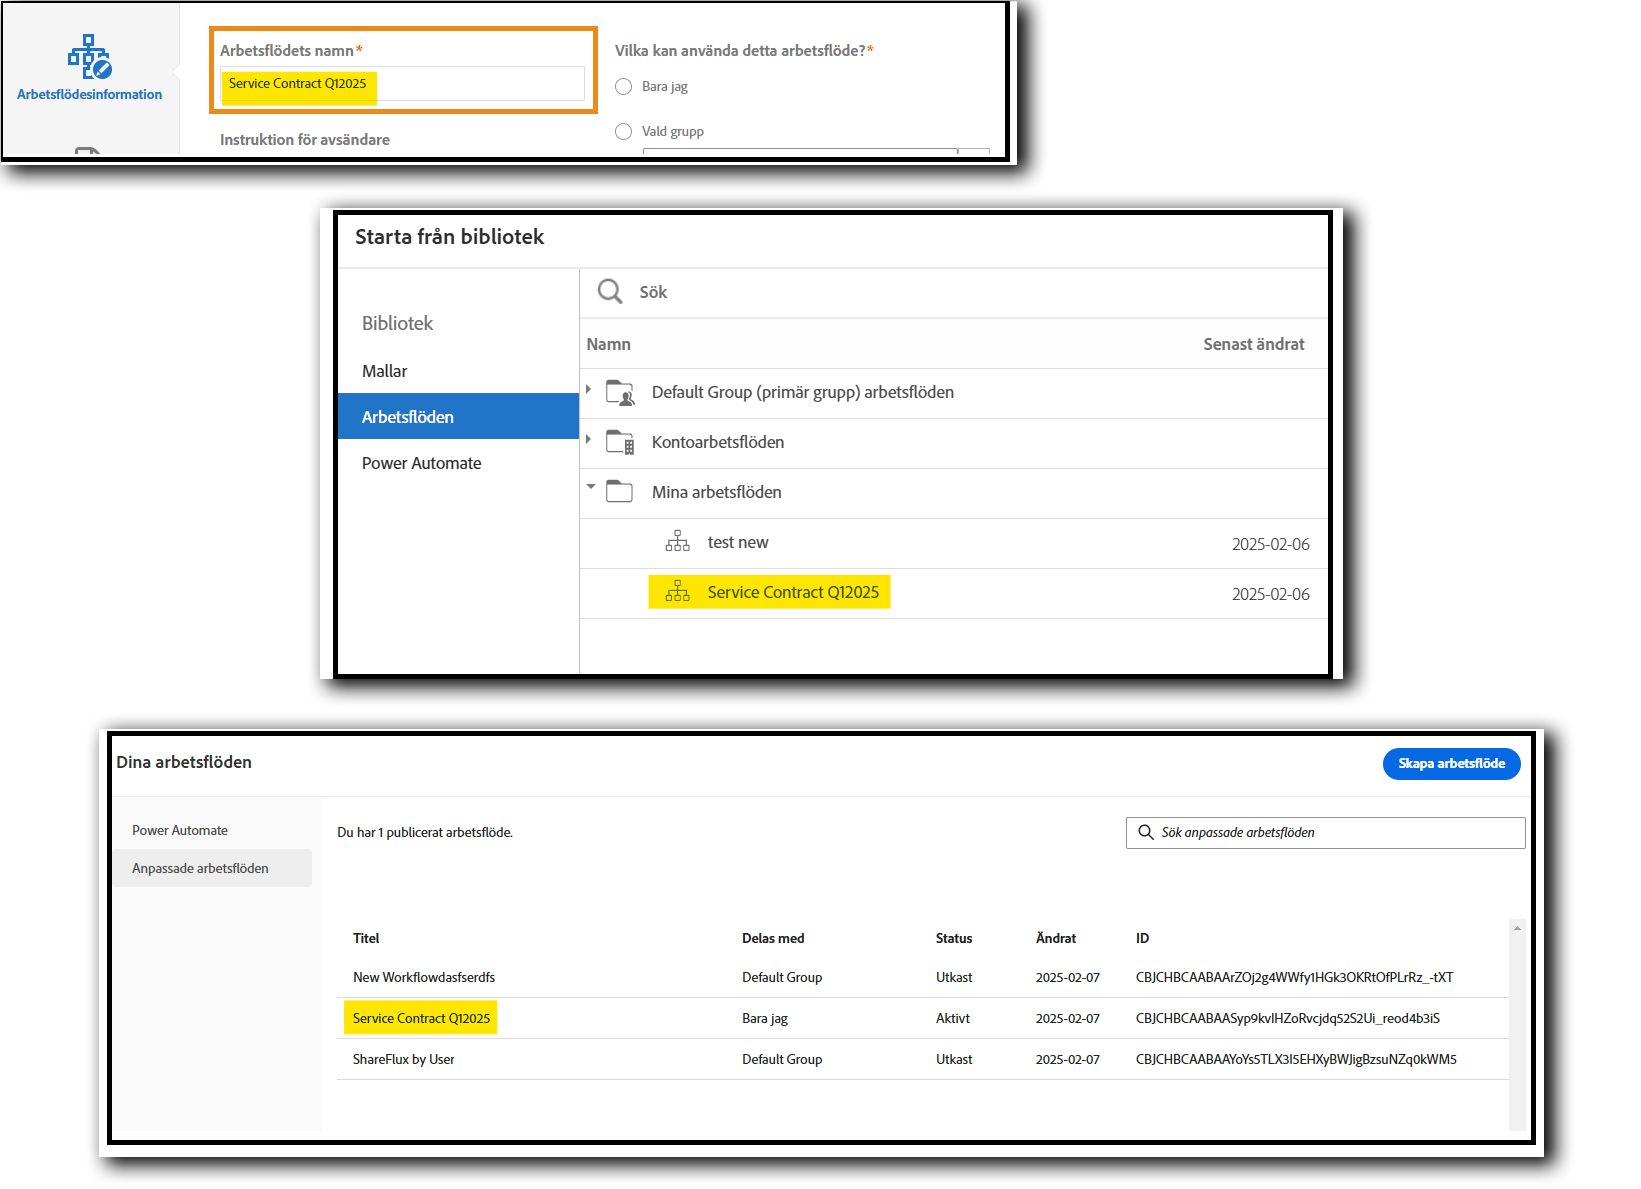Select Arbetsflöden in the library sidebar
This screenshot has width=1641, height=1189.
tap(458, 416)
